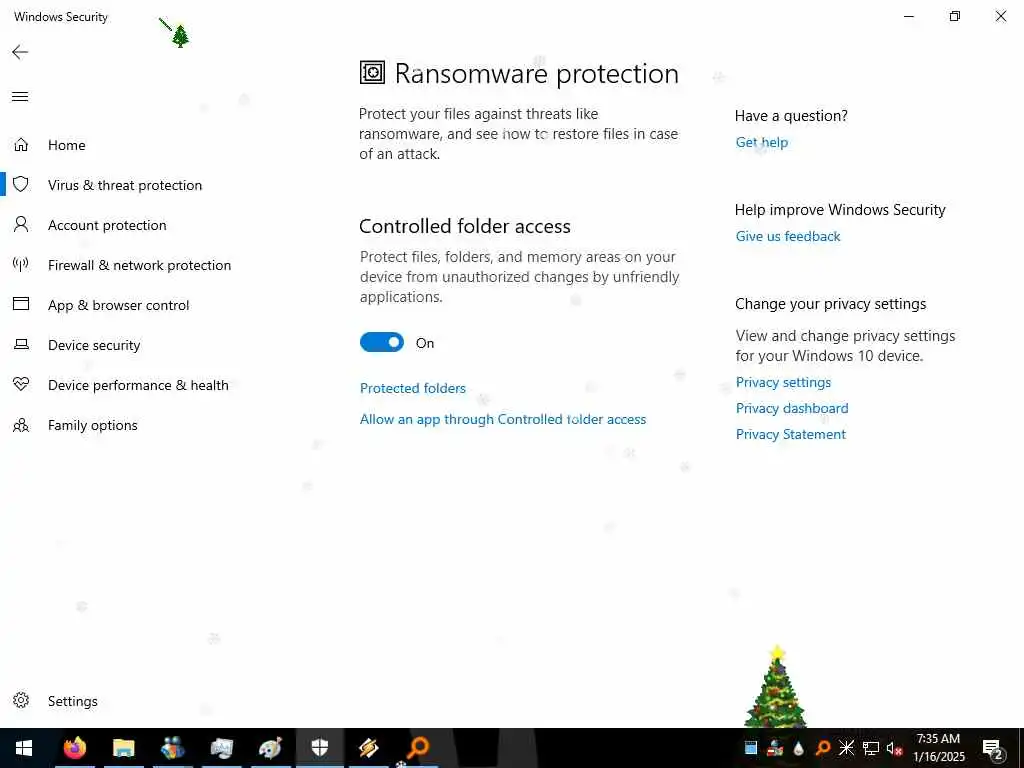Open the notification action center

[993, 748]
